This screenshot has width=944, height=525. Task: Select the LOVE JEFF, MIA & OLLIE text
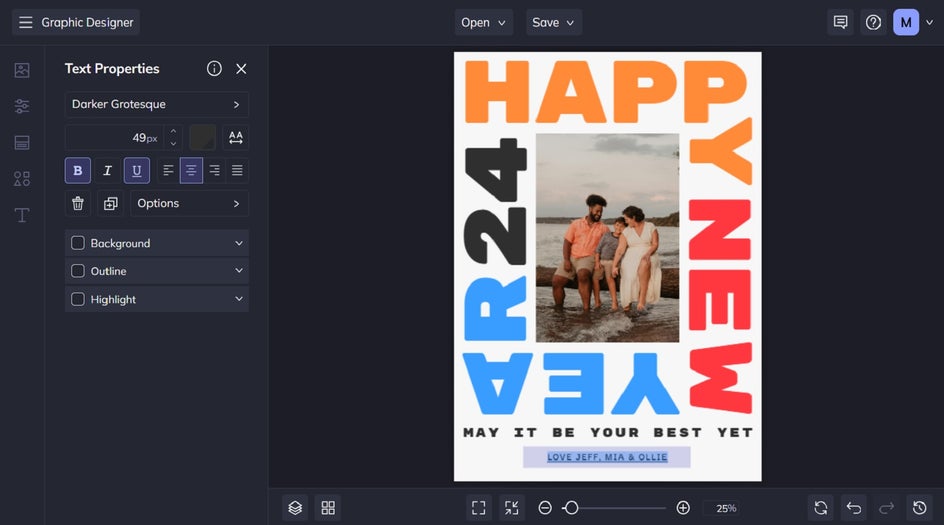(607, 457)
